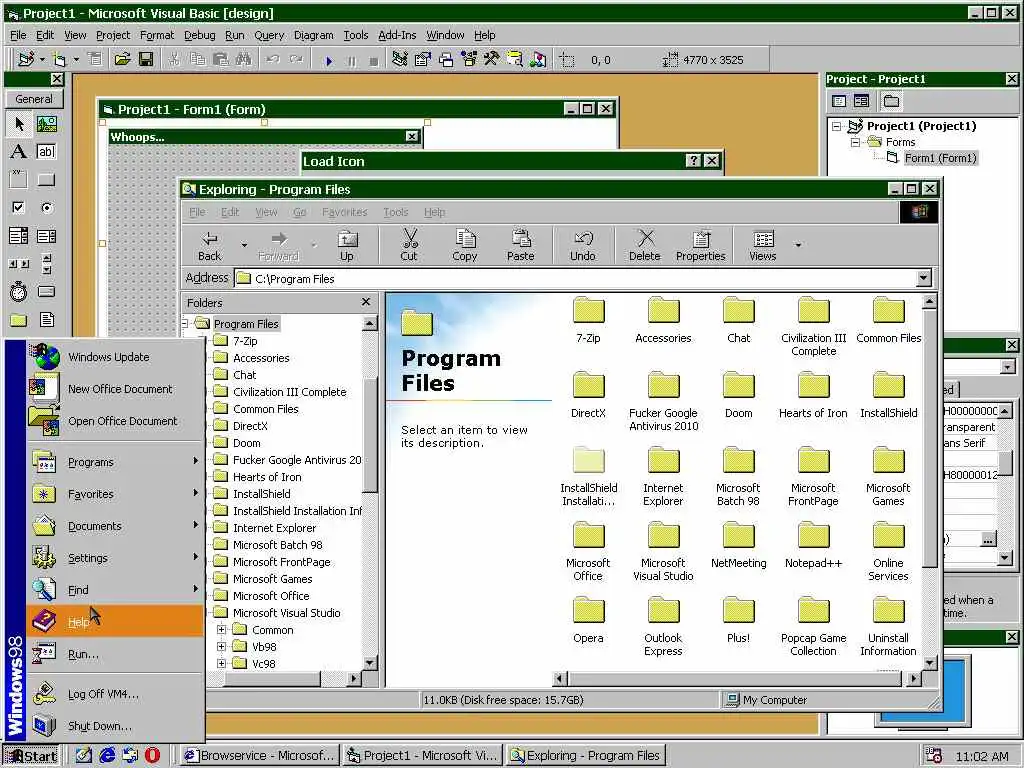Image resolution: width=1024 pixels, height=768 pixels.
Task: Open the Project menu in Visual Basic
Action: coord(113,35)
